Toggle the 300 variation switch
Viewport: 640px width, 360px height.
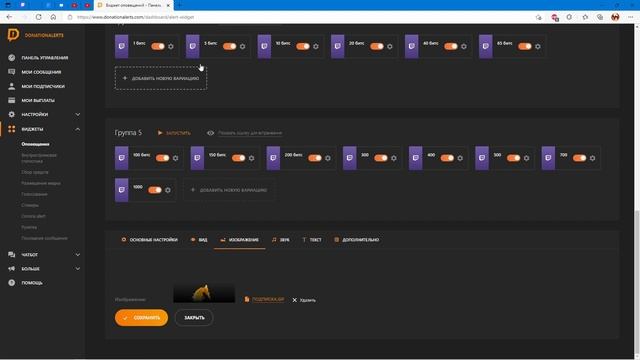pyautogui.click(x=380, y=158)
